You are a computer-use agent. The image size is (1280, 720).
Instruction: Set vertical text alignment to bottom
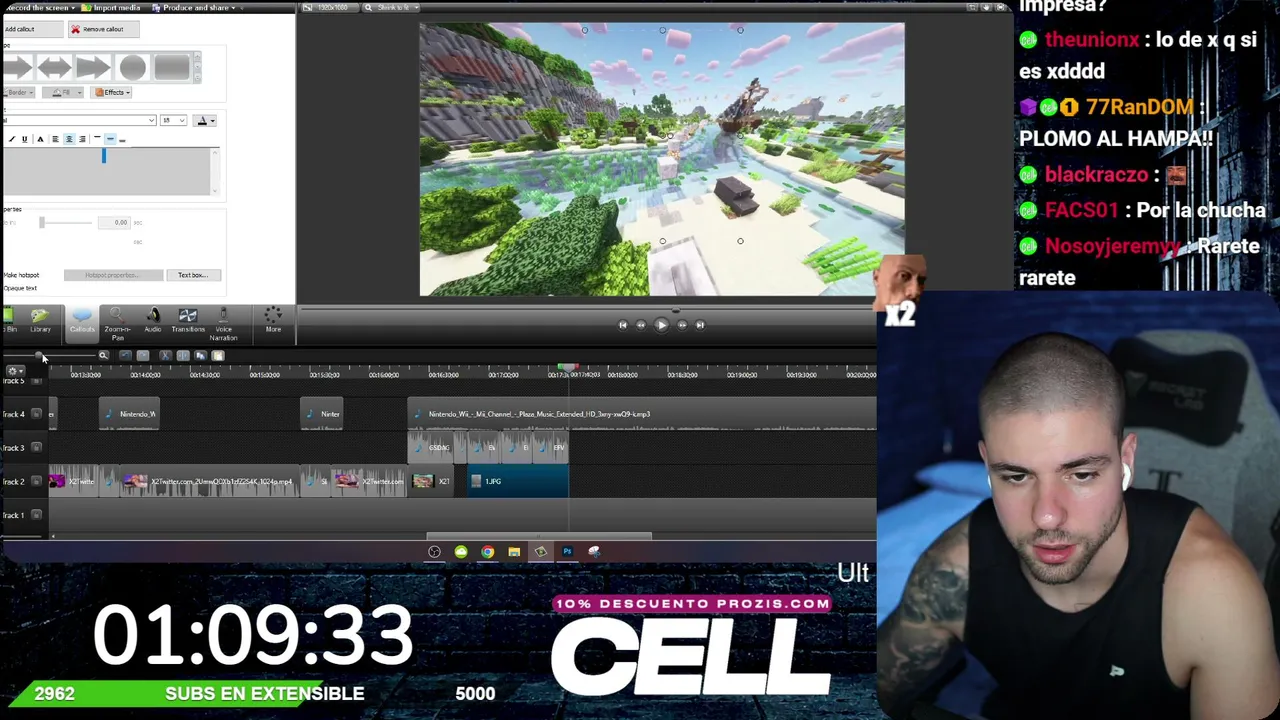122,139
